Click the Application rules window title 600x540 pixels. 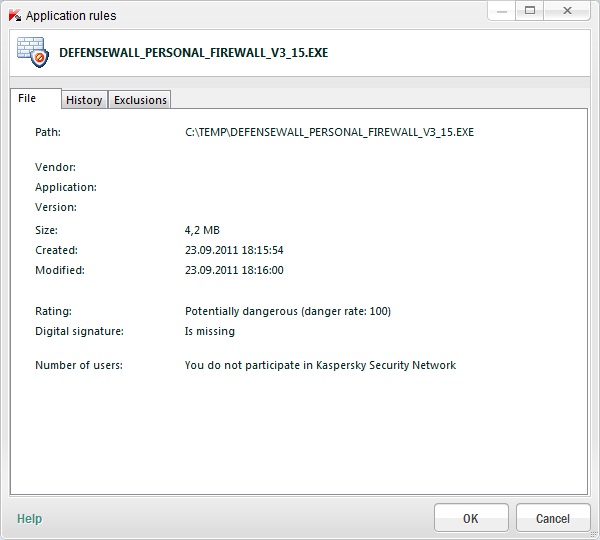tap(71, 16)
